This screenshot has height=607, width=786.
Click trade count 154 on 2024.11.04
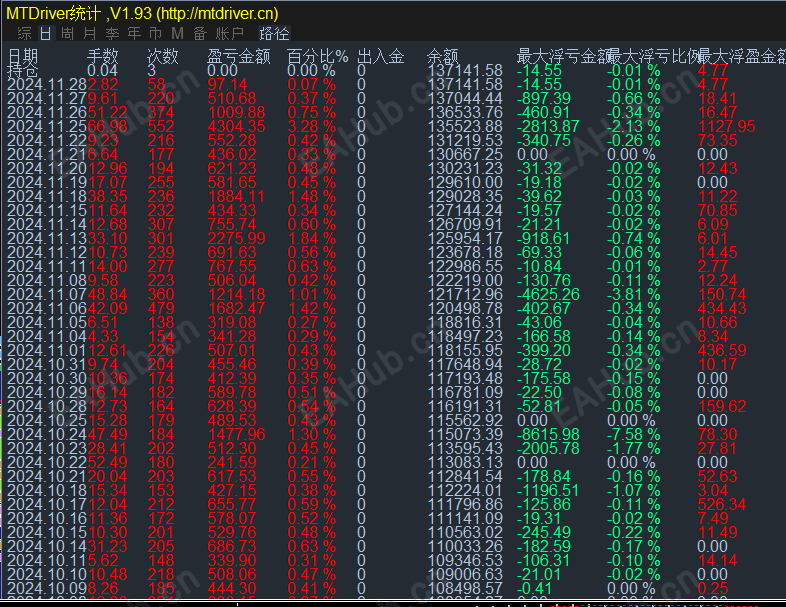pyautogui.click(x=161, y=337)
